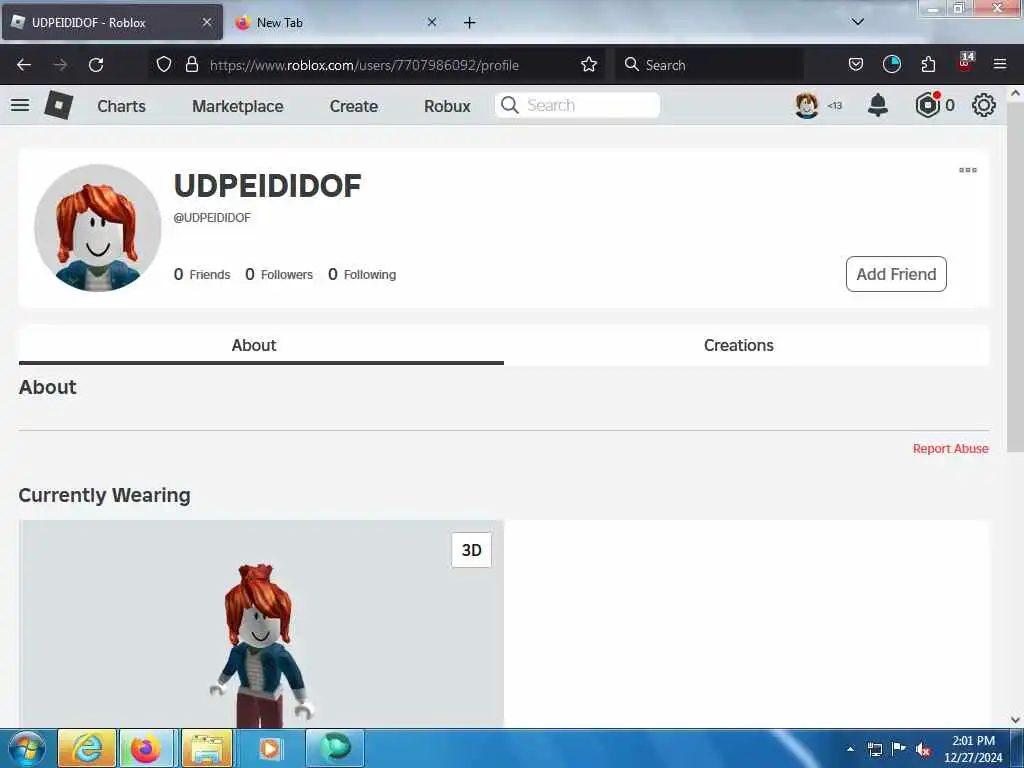Open Windows Media Player from taskbar
The image size is (1024, 768).
click(x=270, y=748)
